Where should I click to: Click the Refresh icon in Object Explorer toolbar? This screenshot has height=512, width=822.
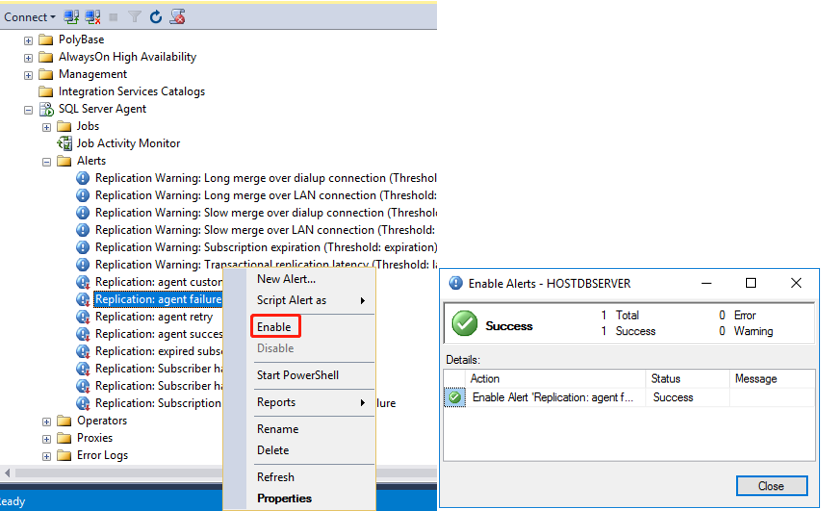[156, 17]
